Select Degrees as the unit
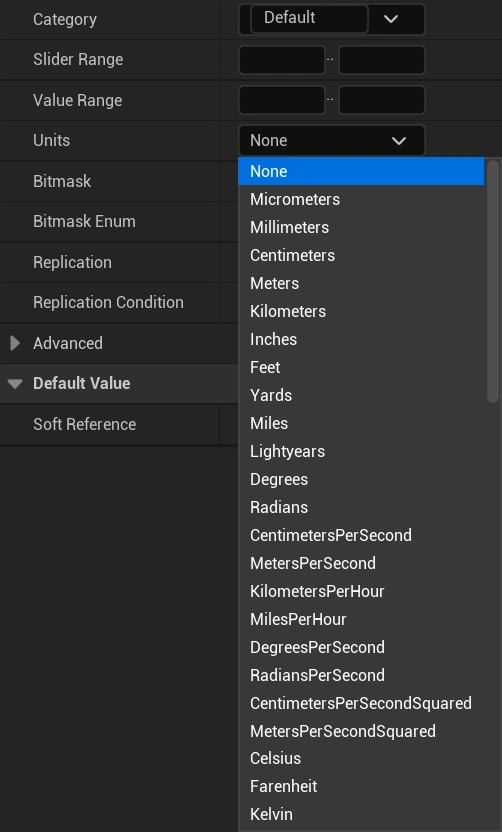 point(361,480)
